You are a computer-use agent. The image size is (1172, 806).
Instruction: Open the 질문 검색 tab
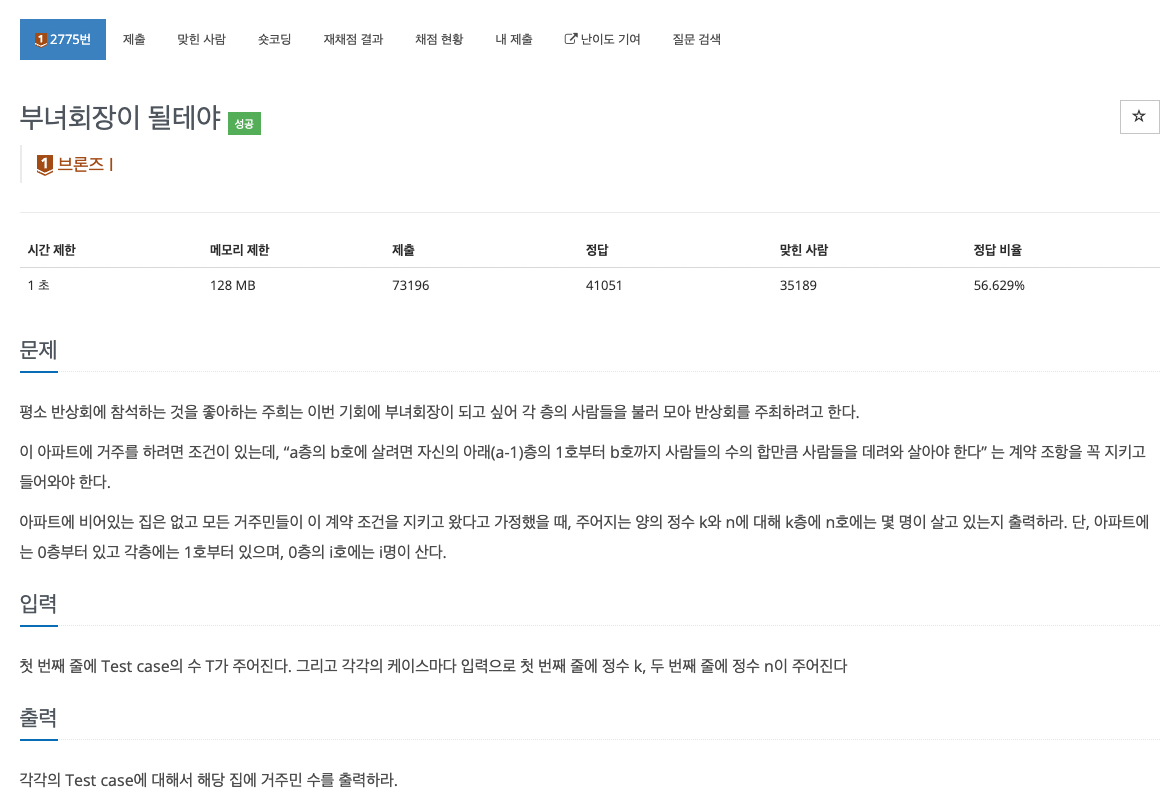[x=696, y=40]
